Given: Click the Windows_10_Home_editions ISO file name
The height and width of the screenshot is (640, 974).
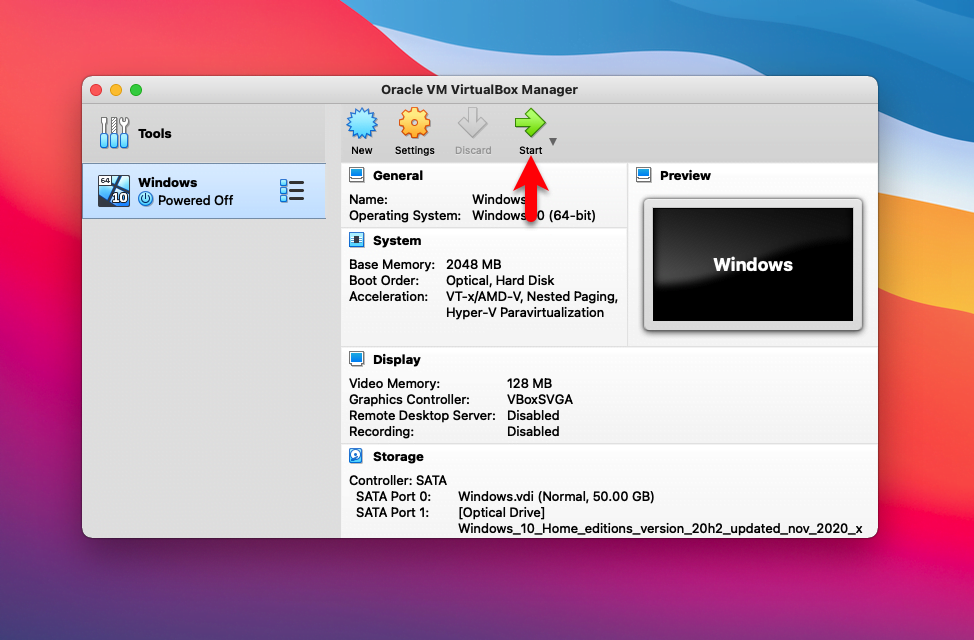Looking at the screenshot, I should (660, 529).
